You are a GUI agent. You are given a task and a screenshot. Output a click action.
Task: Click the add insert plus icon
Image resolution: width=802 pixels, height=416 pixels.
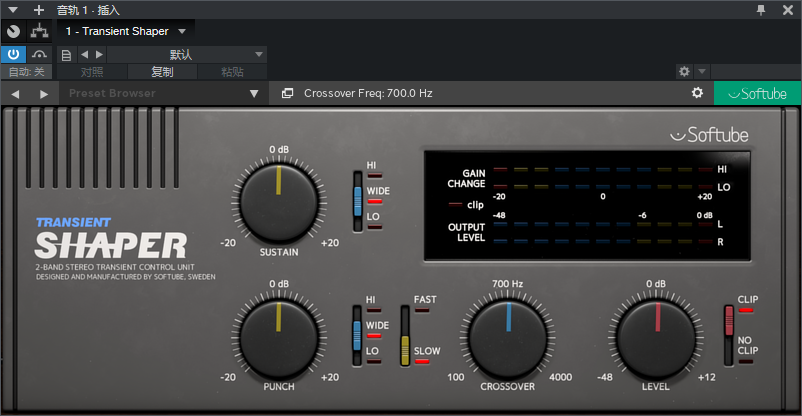(x=39, y=10)
